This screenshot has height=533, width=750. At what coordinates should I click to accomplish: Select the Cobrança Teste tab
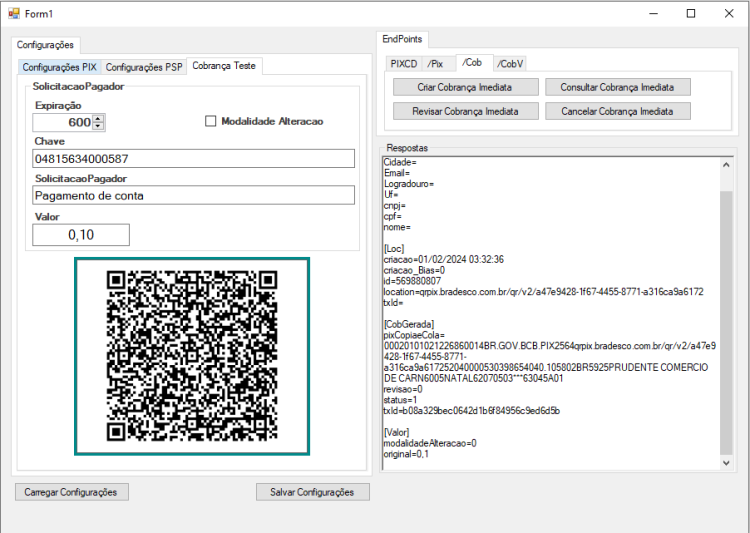coord(224,66)
